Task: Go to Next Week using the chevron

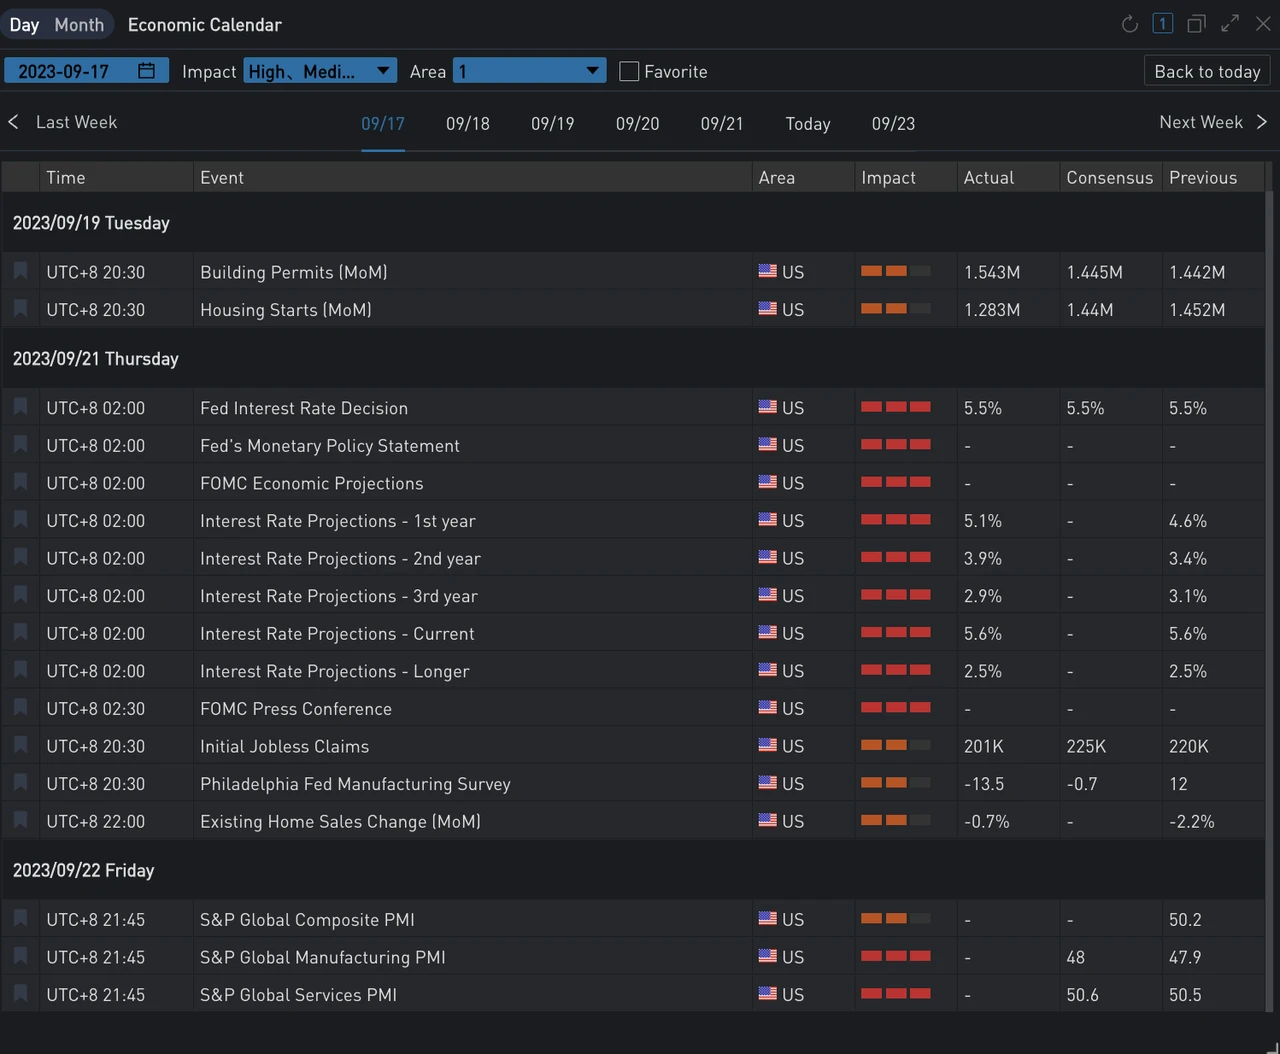Action: (1261, 122)
